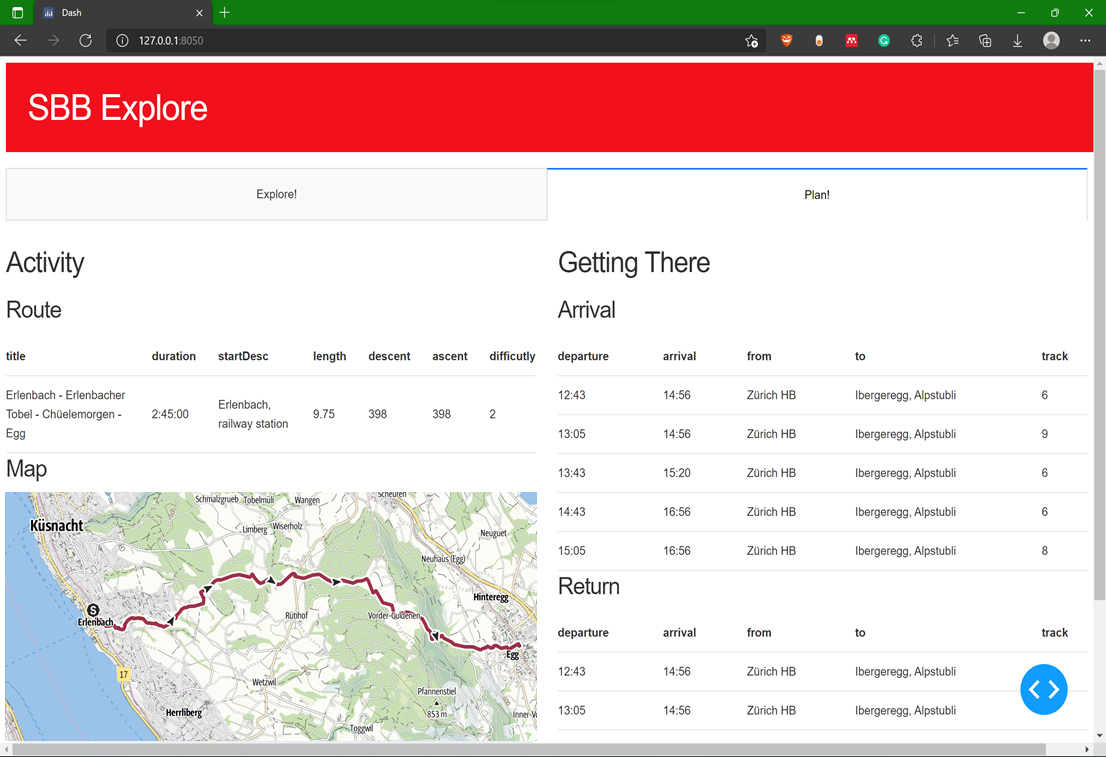This screenshot has width=1106, height=757.
Task: Click the address bar URL 127.0.0.1:8050
Action: point(171,40)
